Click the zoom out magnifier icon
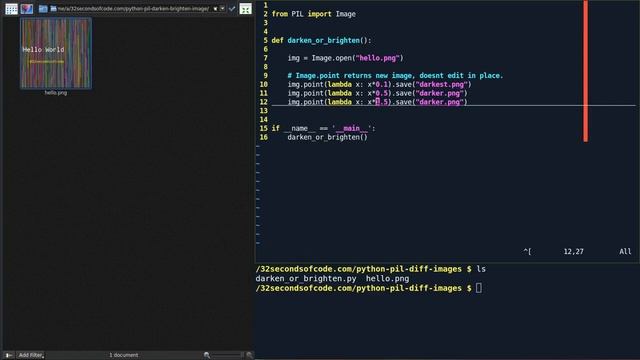640x360 pixels. point(207,355)
